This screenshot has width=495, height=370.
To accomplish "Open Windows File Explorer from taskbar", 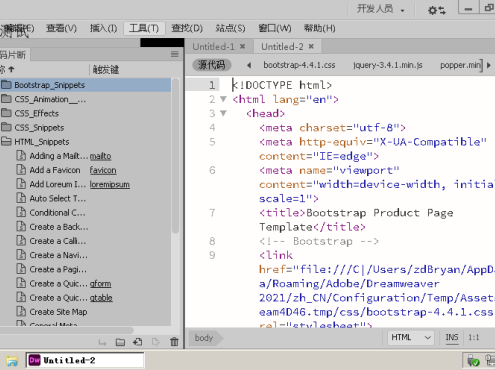I will (12, 361).
